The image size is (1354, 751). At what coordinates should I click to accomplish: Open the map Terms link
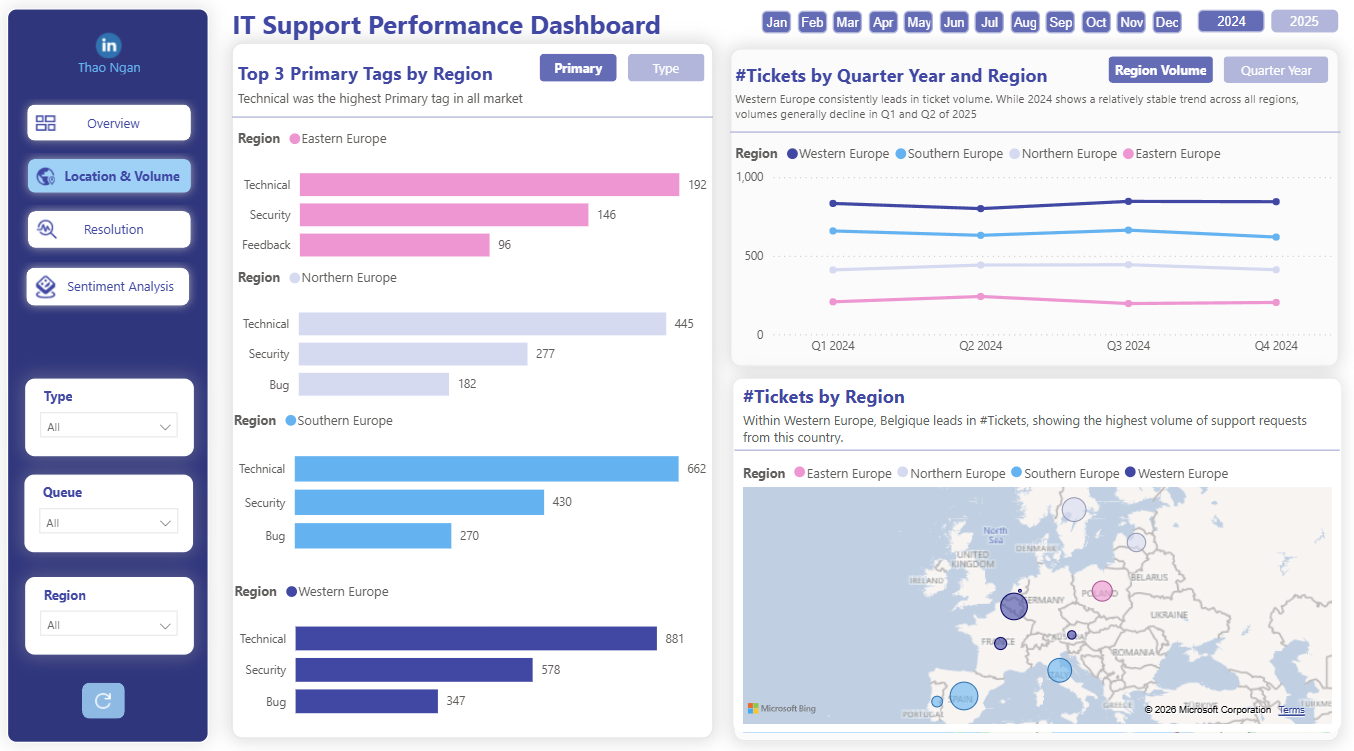[x=1291, y=710]
